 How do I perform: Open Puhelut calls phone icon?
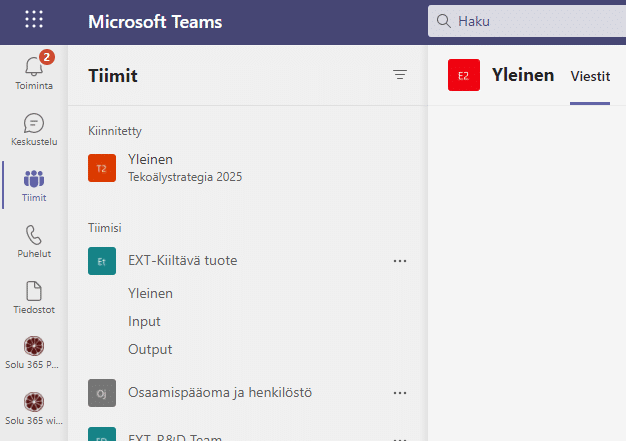click(x=34, y=235)
